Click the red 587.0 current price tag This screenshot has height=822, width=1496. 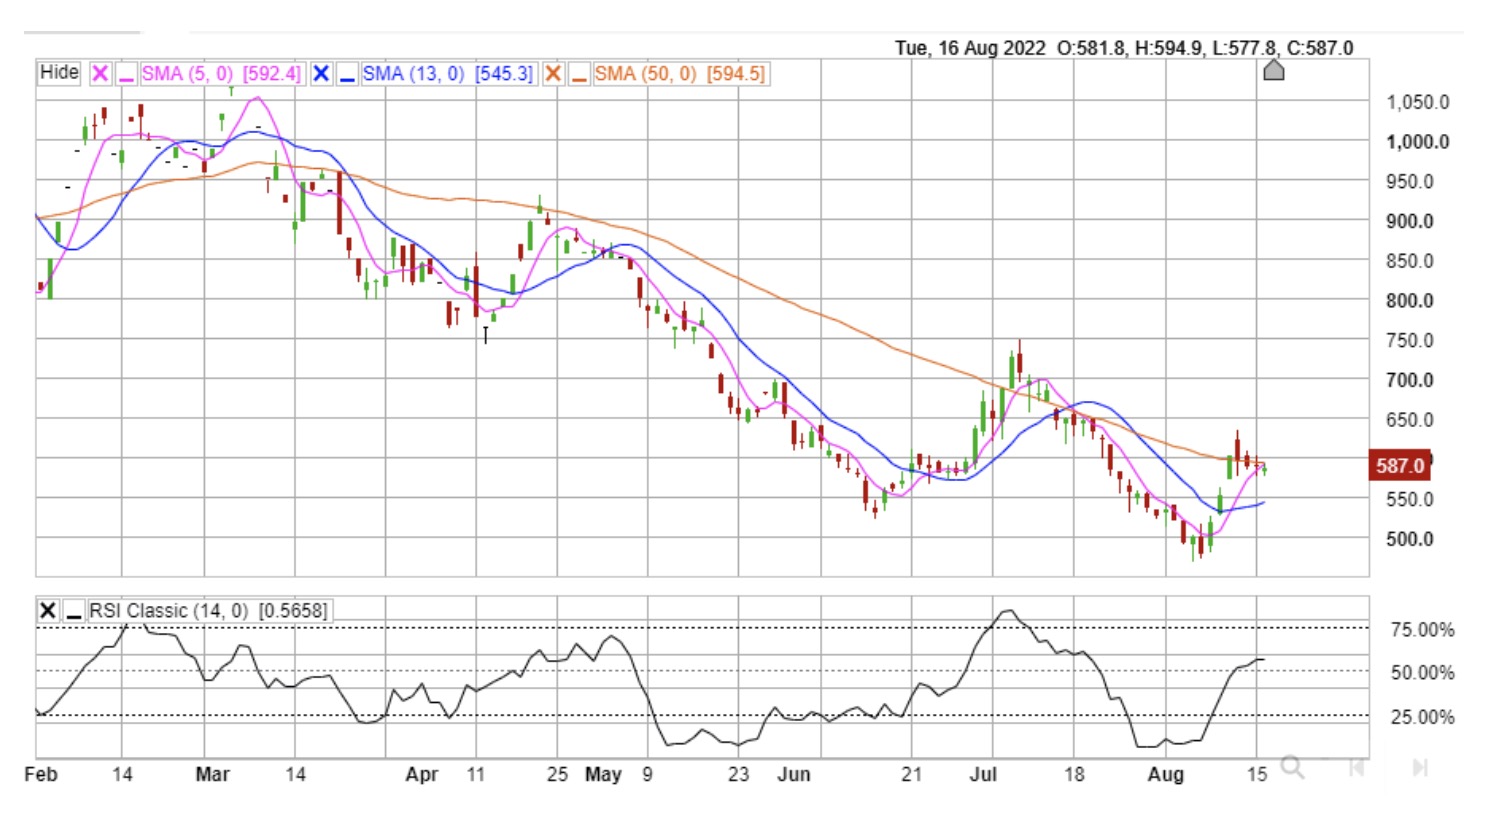point(1399,465)
